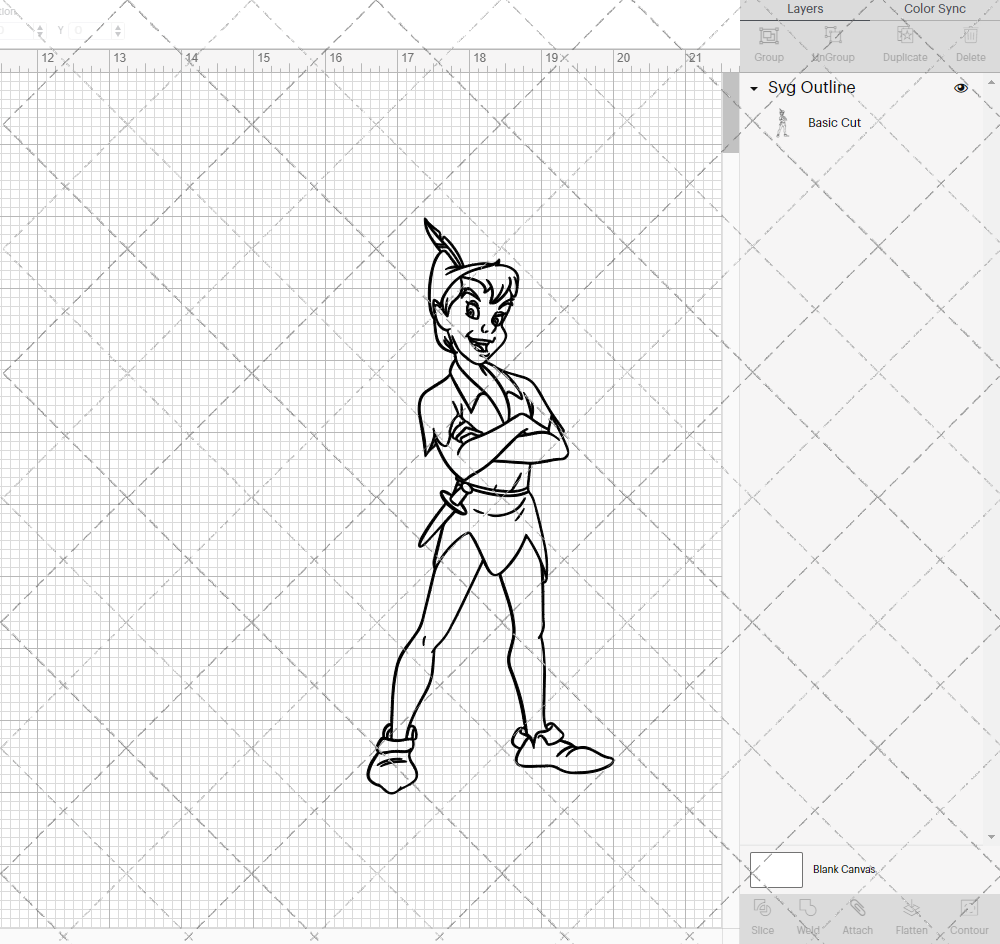Open the Contour tool
The height and width of the screenshot is (944, 1000).
point(968,915)
